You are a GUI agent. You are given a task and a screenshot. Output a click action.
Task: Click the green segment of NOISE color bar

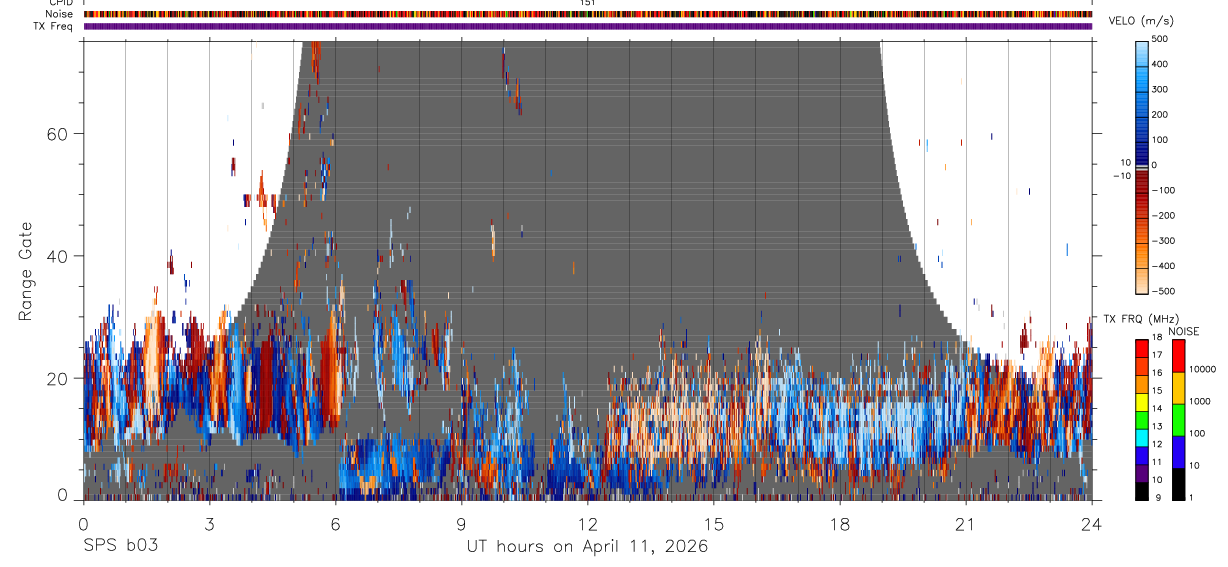coord(1178,418)
